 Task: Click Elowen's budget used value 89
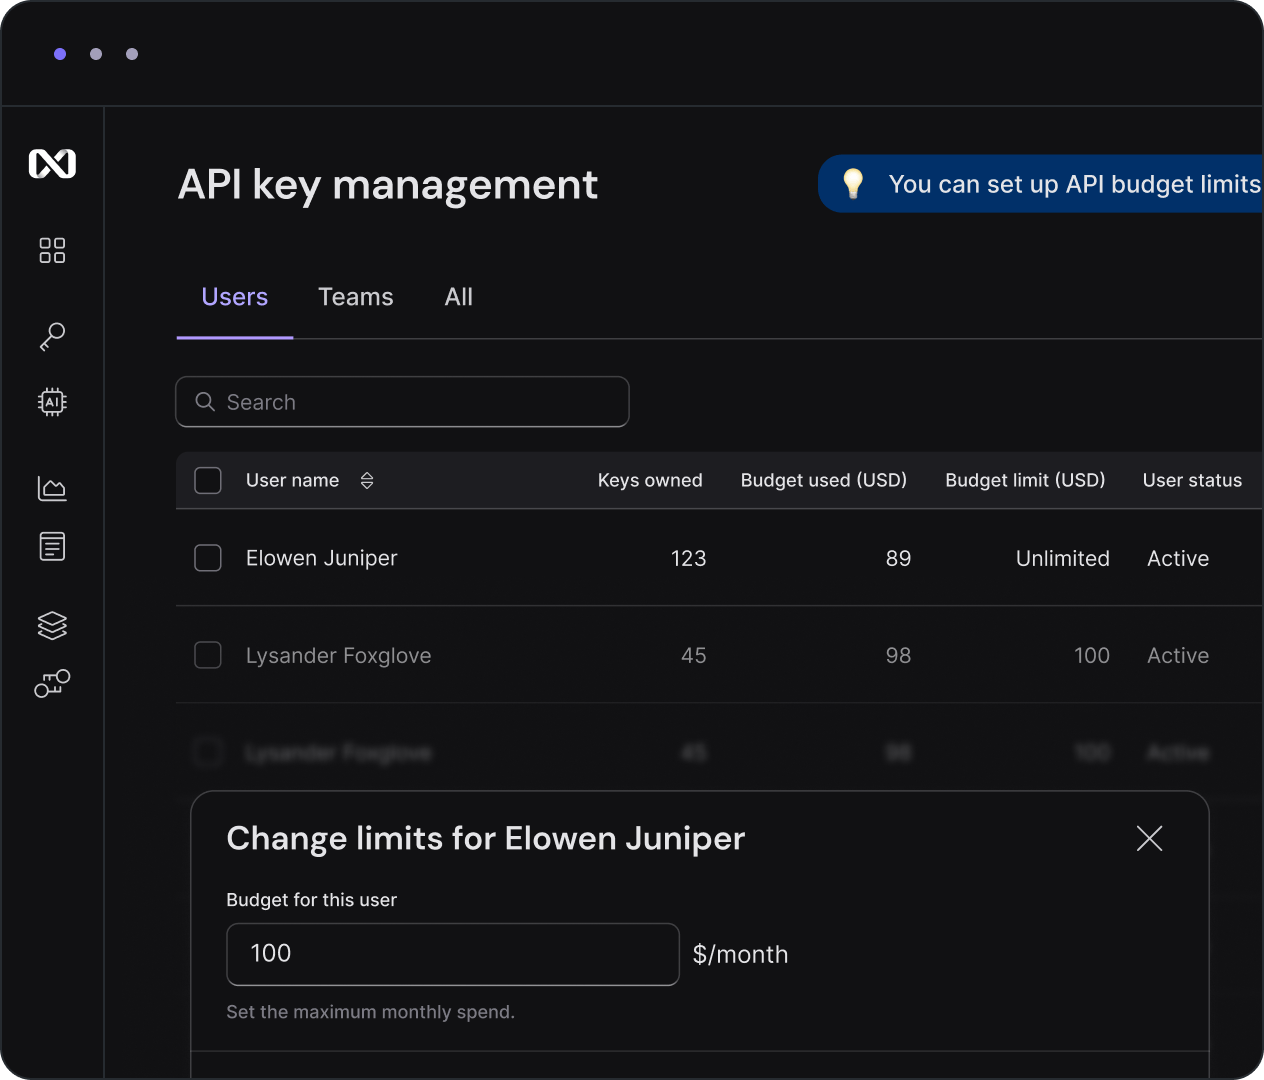(x=898, y=558)
